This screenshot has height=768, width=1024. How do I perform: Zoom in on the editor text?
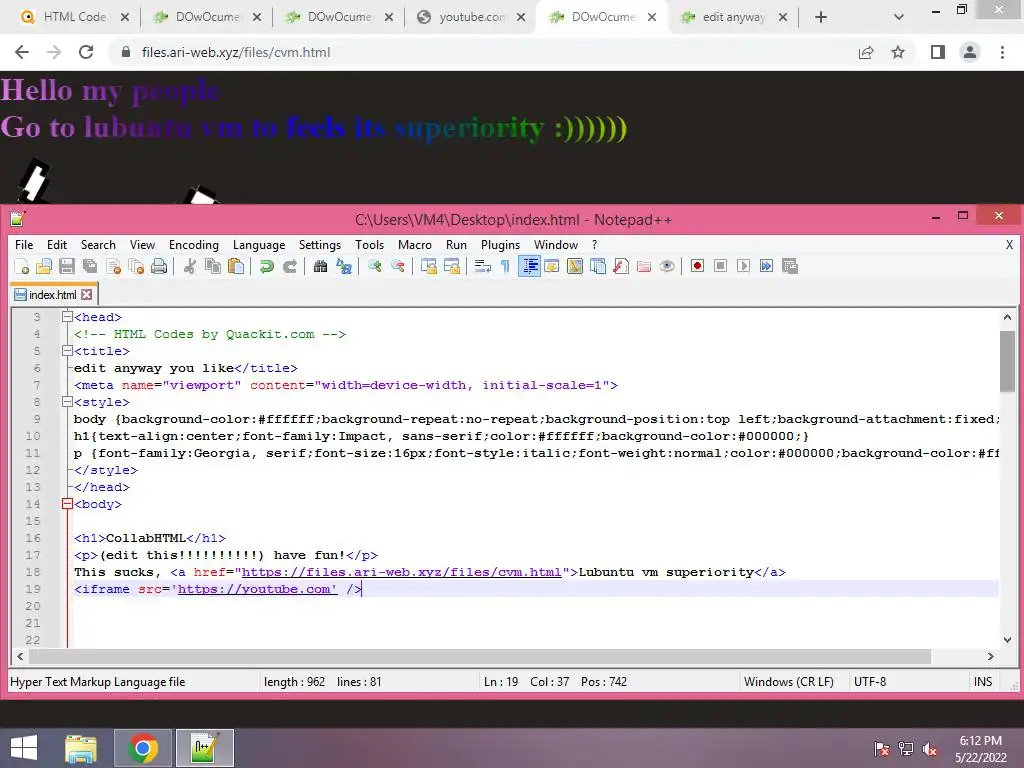(375, 266)
